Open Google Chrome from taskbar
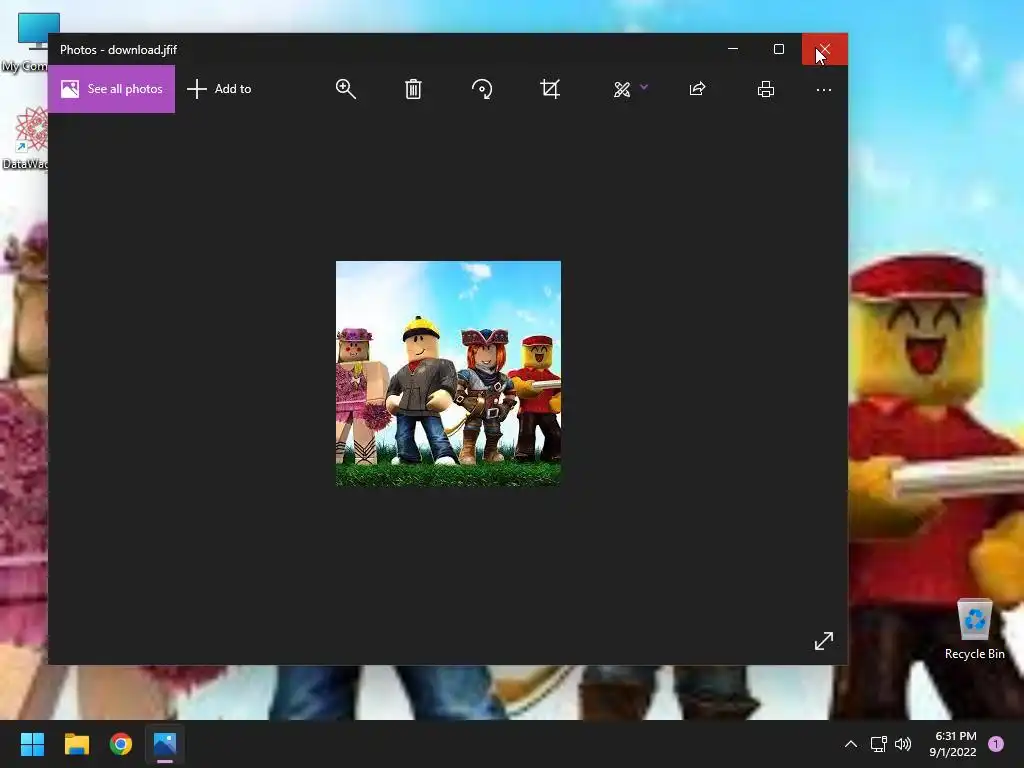Screen dimensions: 1024x768 click(121, 744)
